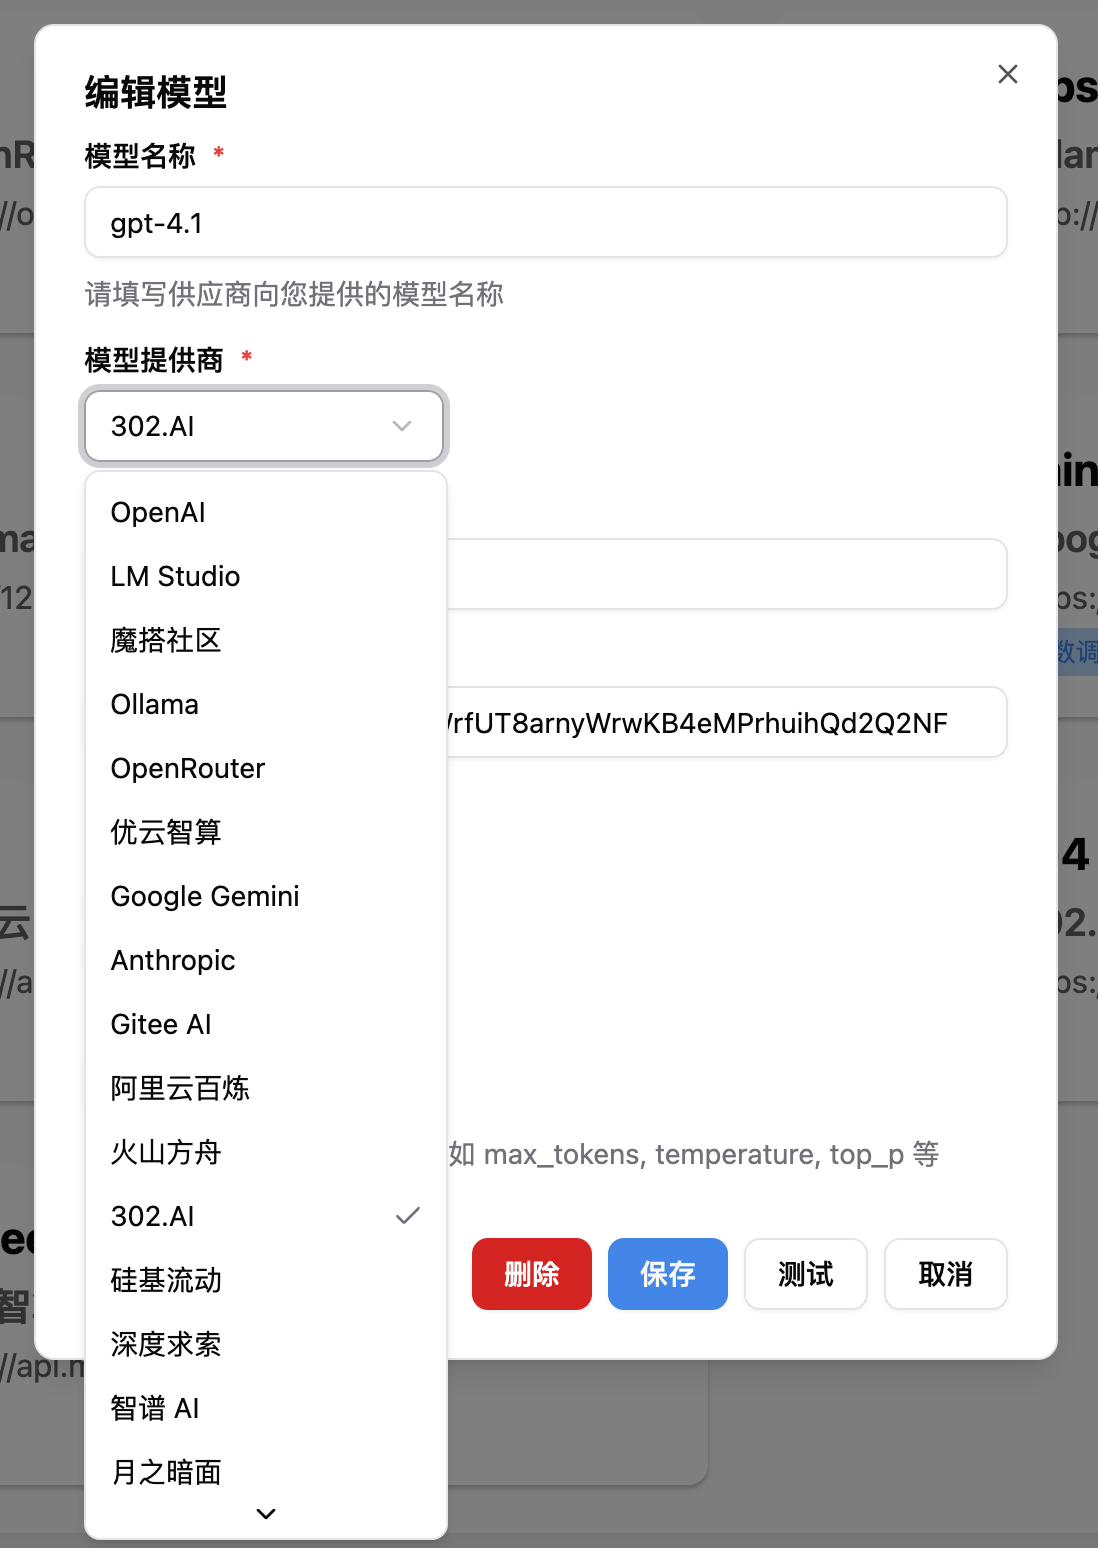Click the 测试 test button

click(x=805, y=1274)
